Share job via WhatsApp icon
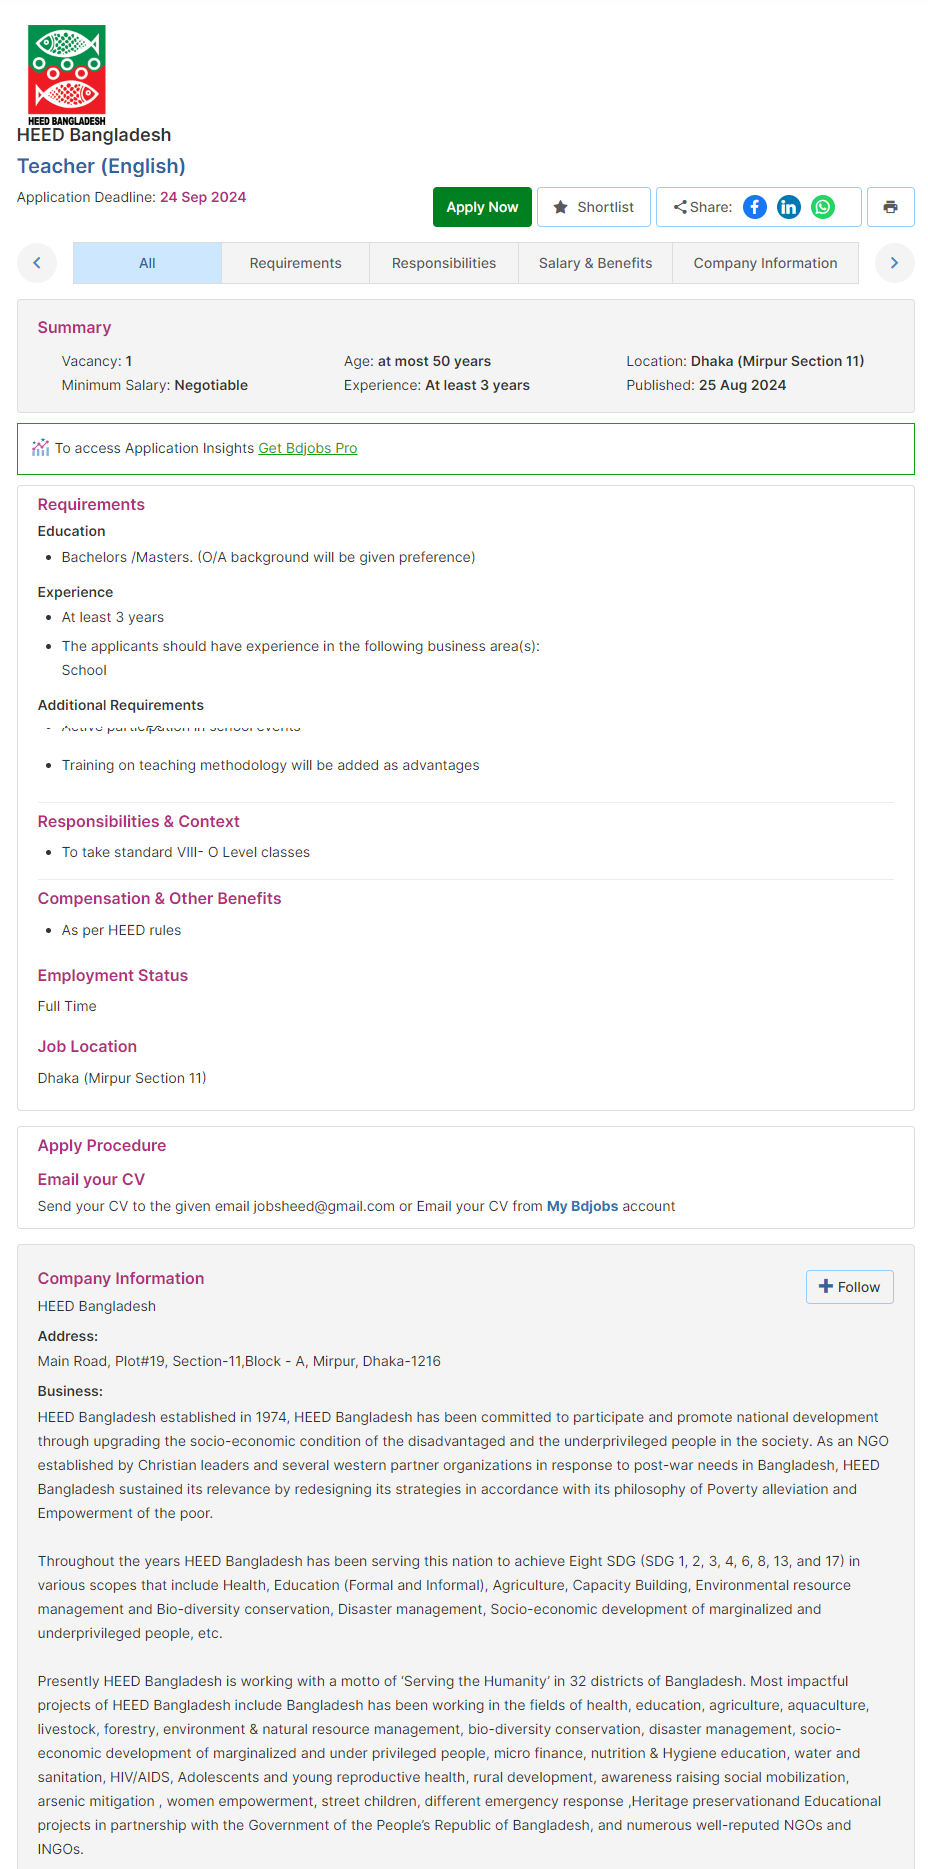This screenshot has width=928, height=1869. coord(823,207)
